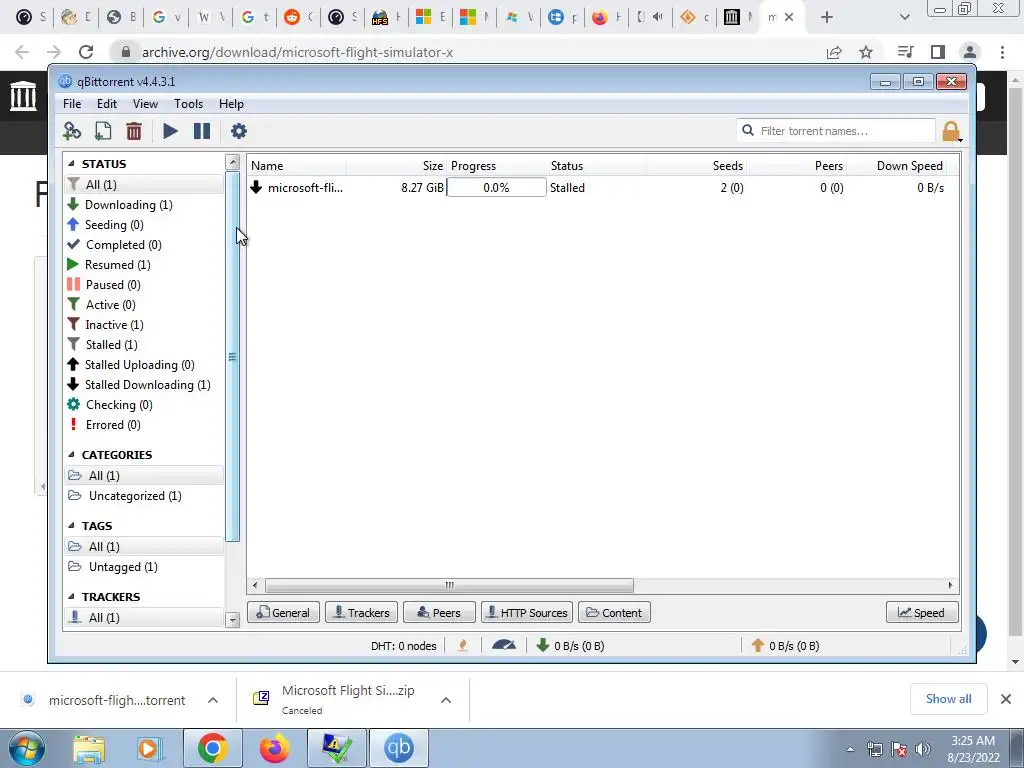The height and width of the screenshot is (768, 1024).
Task: Open Chrome tab search dropdown arrow
Action: pyautogui.click(x=904, y=17)
